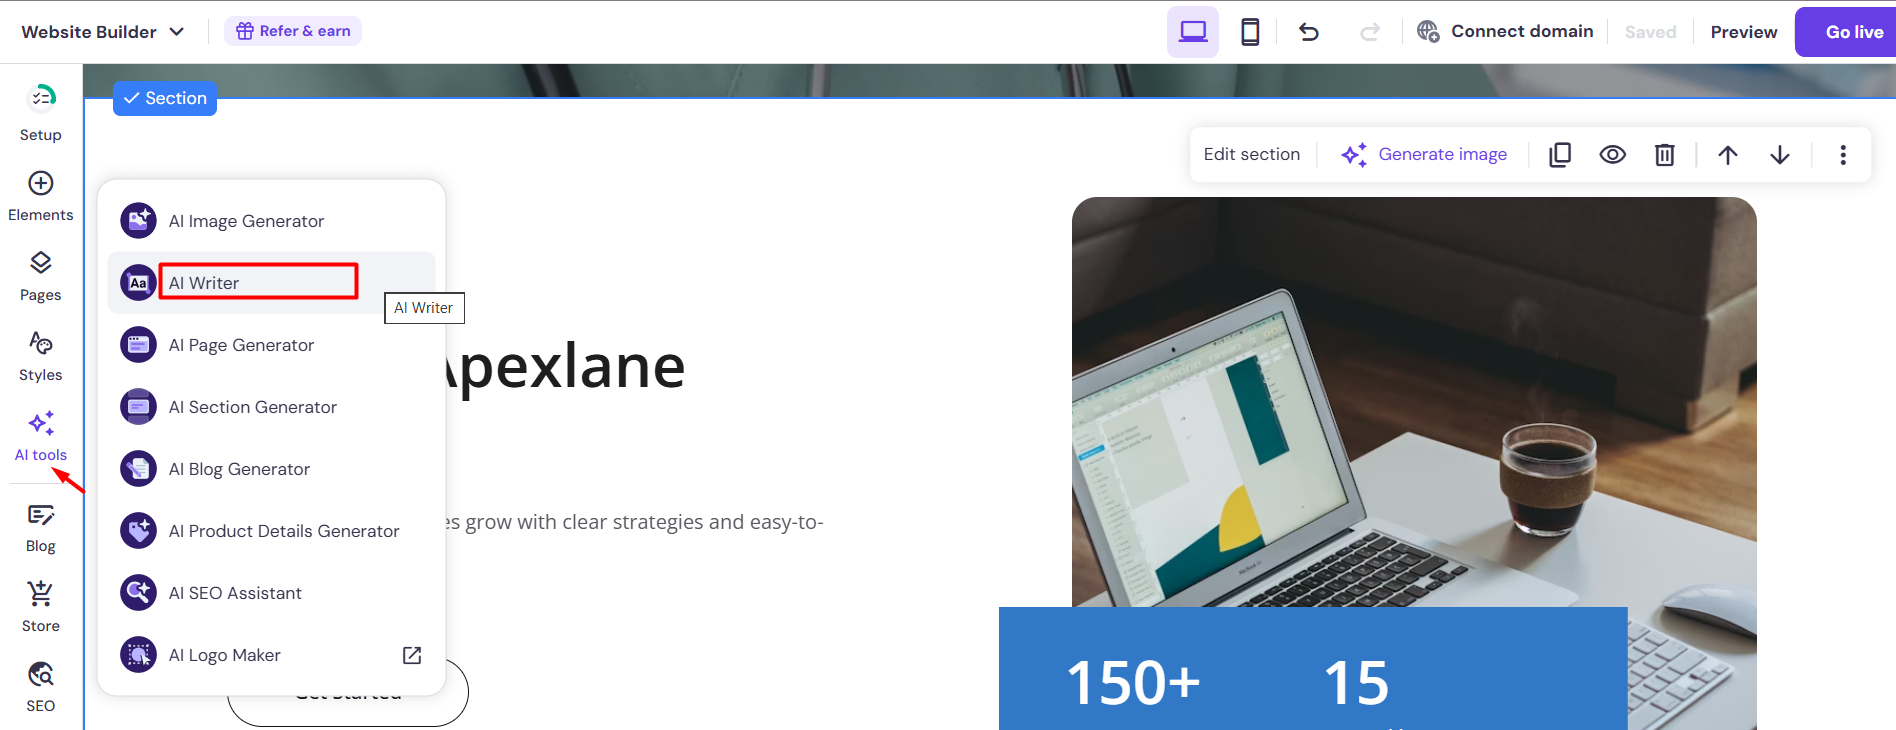This screenshot has height=730, width=1896.
Task: Delete the section with trash icon
Action: pyautogui.click(x=1664, y=155)
